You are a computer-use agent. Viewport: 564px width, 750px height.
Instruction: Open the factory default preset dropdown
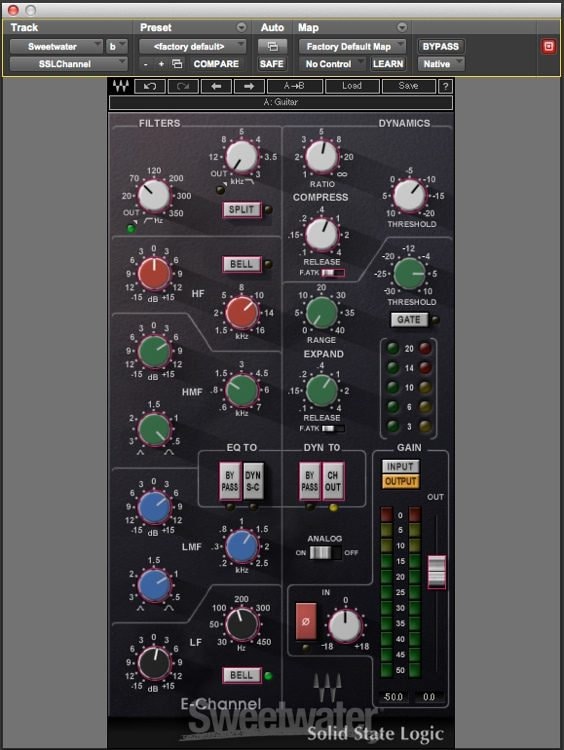tap(193, 46)
